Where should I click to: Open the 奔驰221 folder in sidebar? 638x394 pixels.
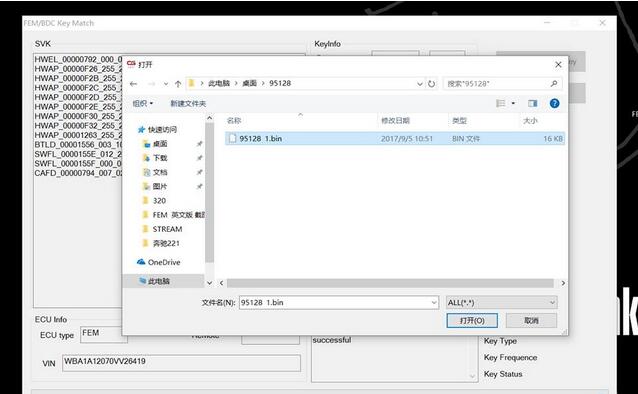(161, 243)
